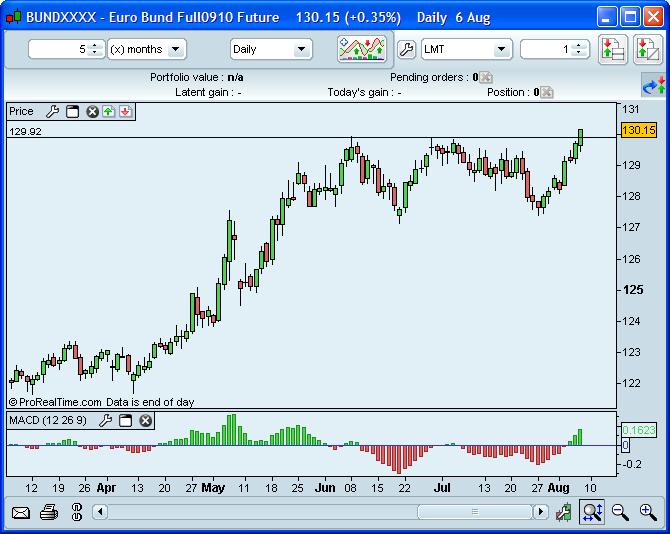Click the chart tools wrench icon at bottom
Image resolution: width=670 pixels, height=534 pixels.
pyautogui.click(x=564, y=512)
